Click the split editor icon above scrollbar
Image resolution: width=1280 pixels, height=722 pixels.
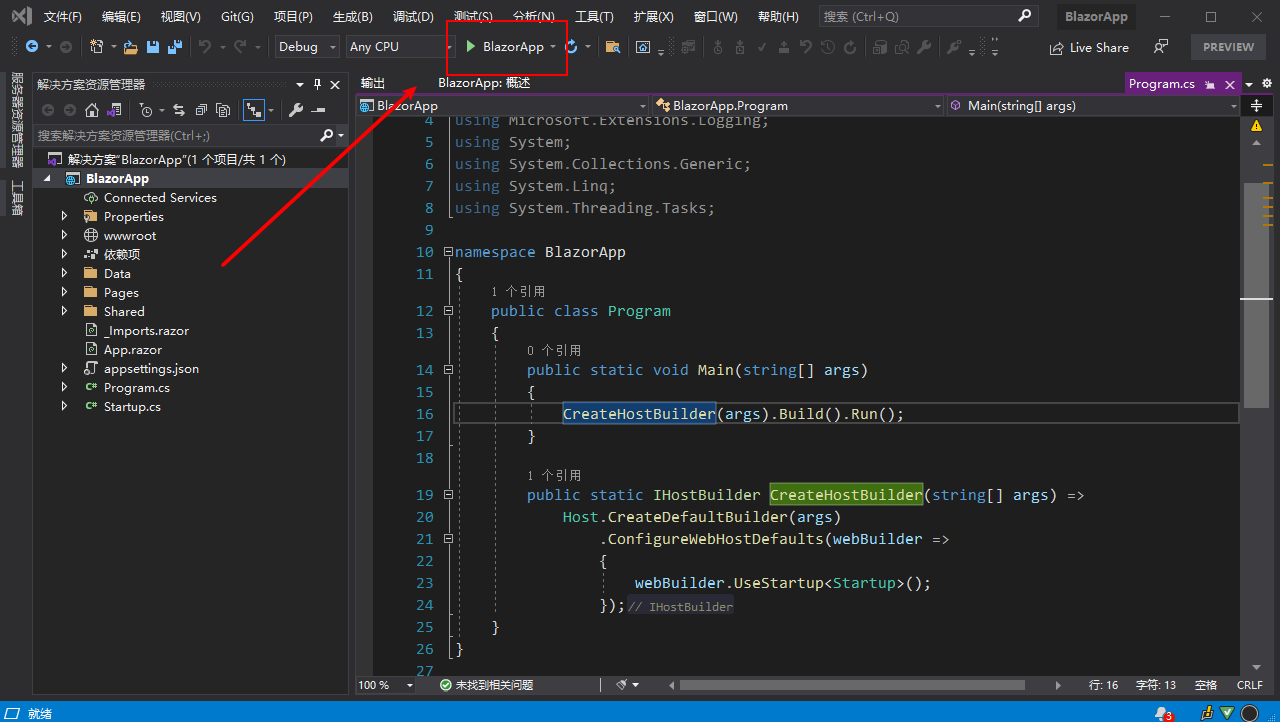tap(1257, 105)
